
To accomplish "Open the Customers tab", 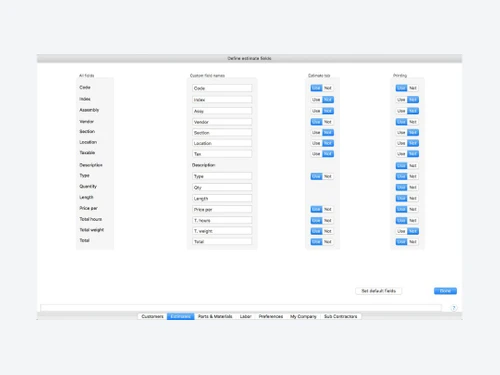I will click(152, 316).
